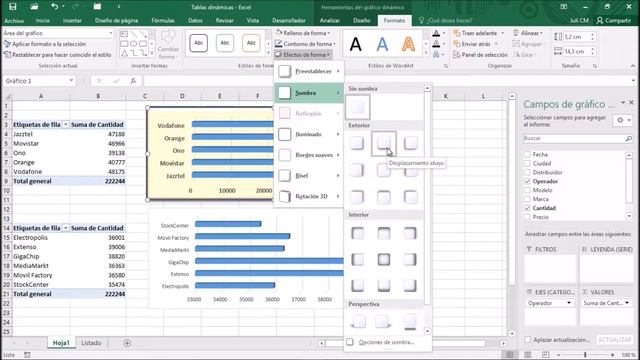Image resolution: width=640 pixels, height=360 pixels.
Task: Click the Traer adelante button
Action: (475, 33)
